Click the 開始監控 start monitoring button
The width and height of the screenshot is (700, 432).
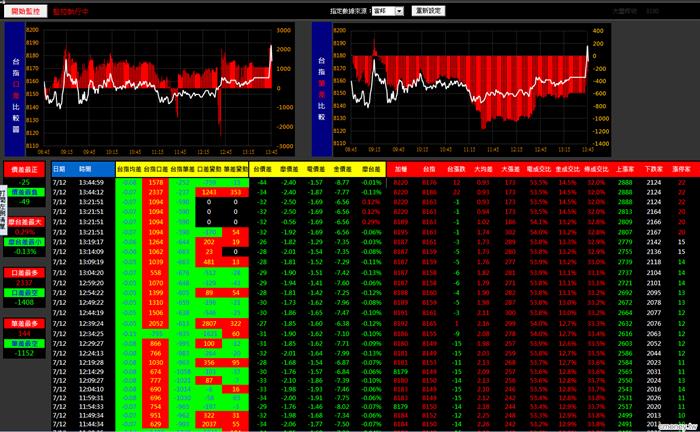pyautogui.click(x=25, y=11)
